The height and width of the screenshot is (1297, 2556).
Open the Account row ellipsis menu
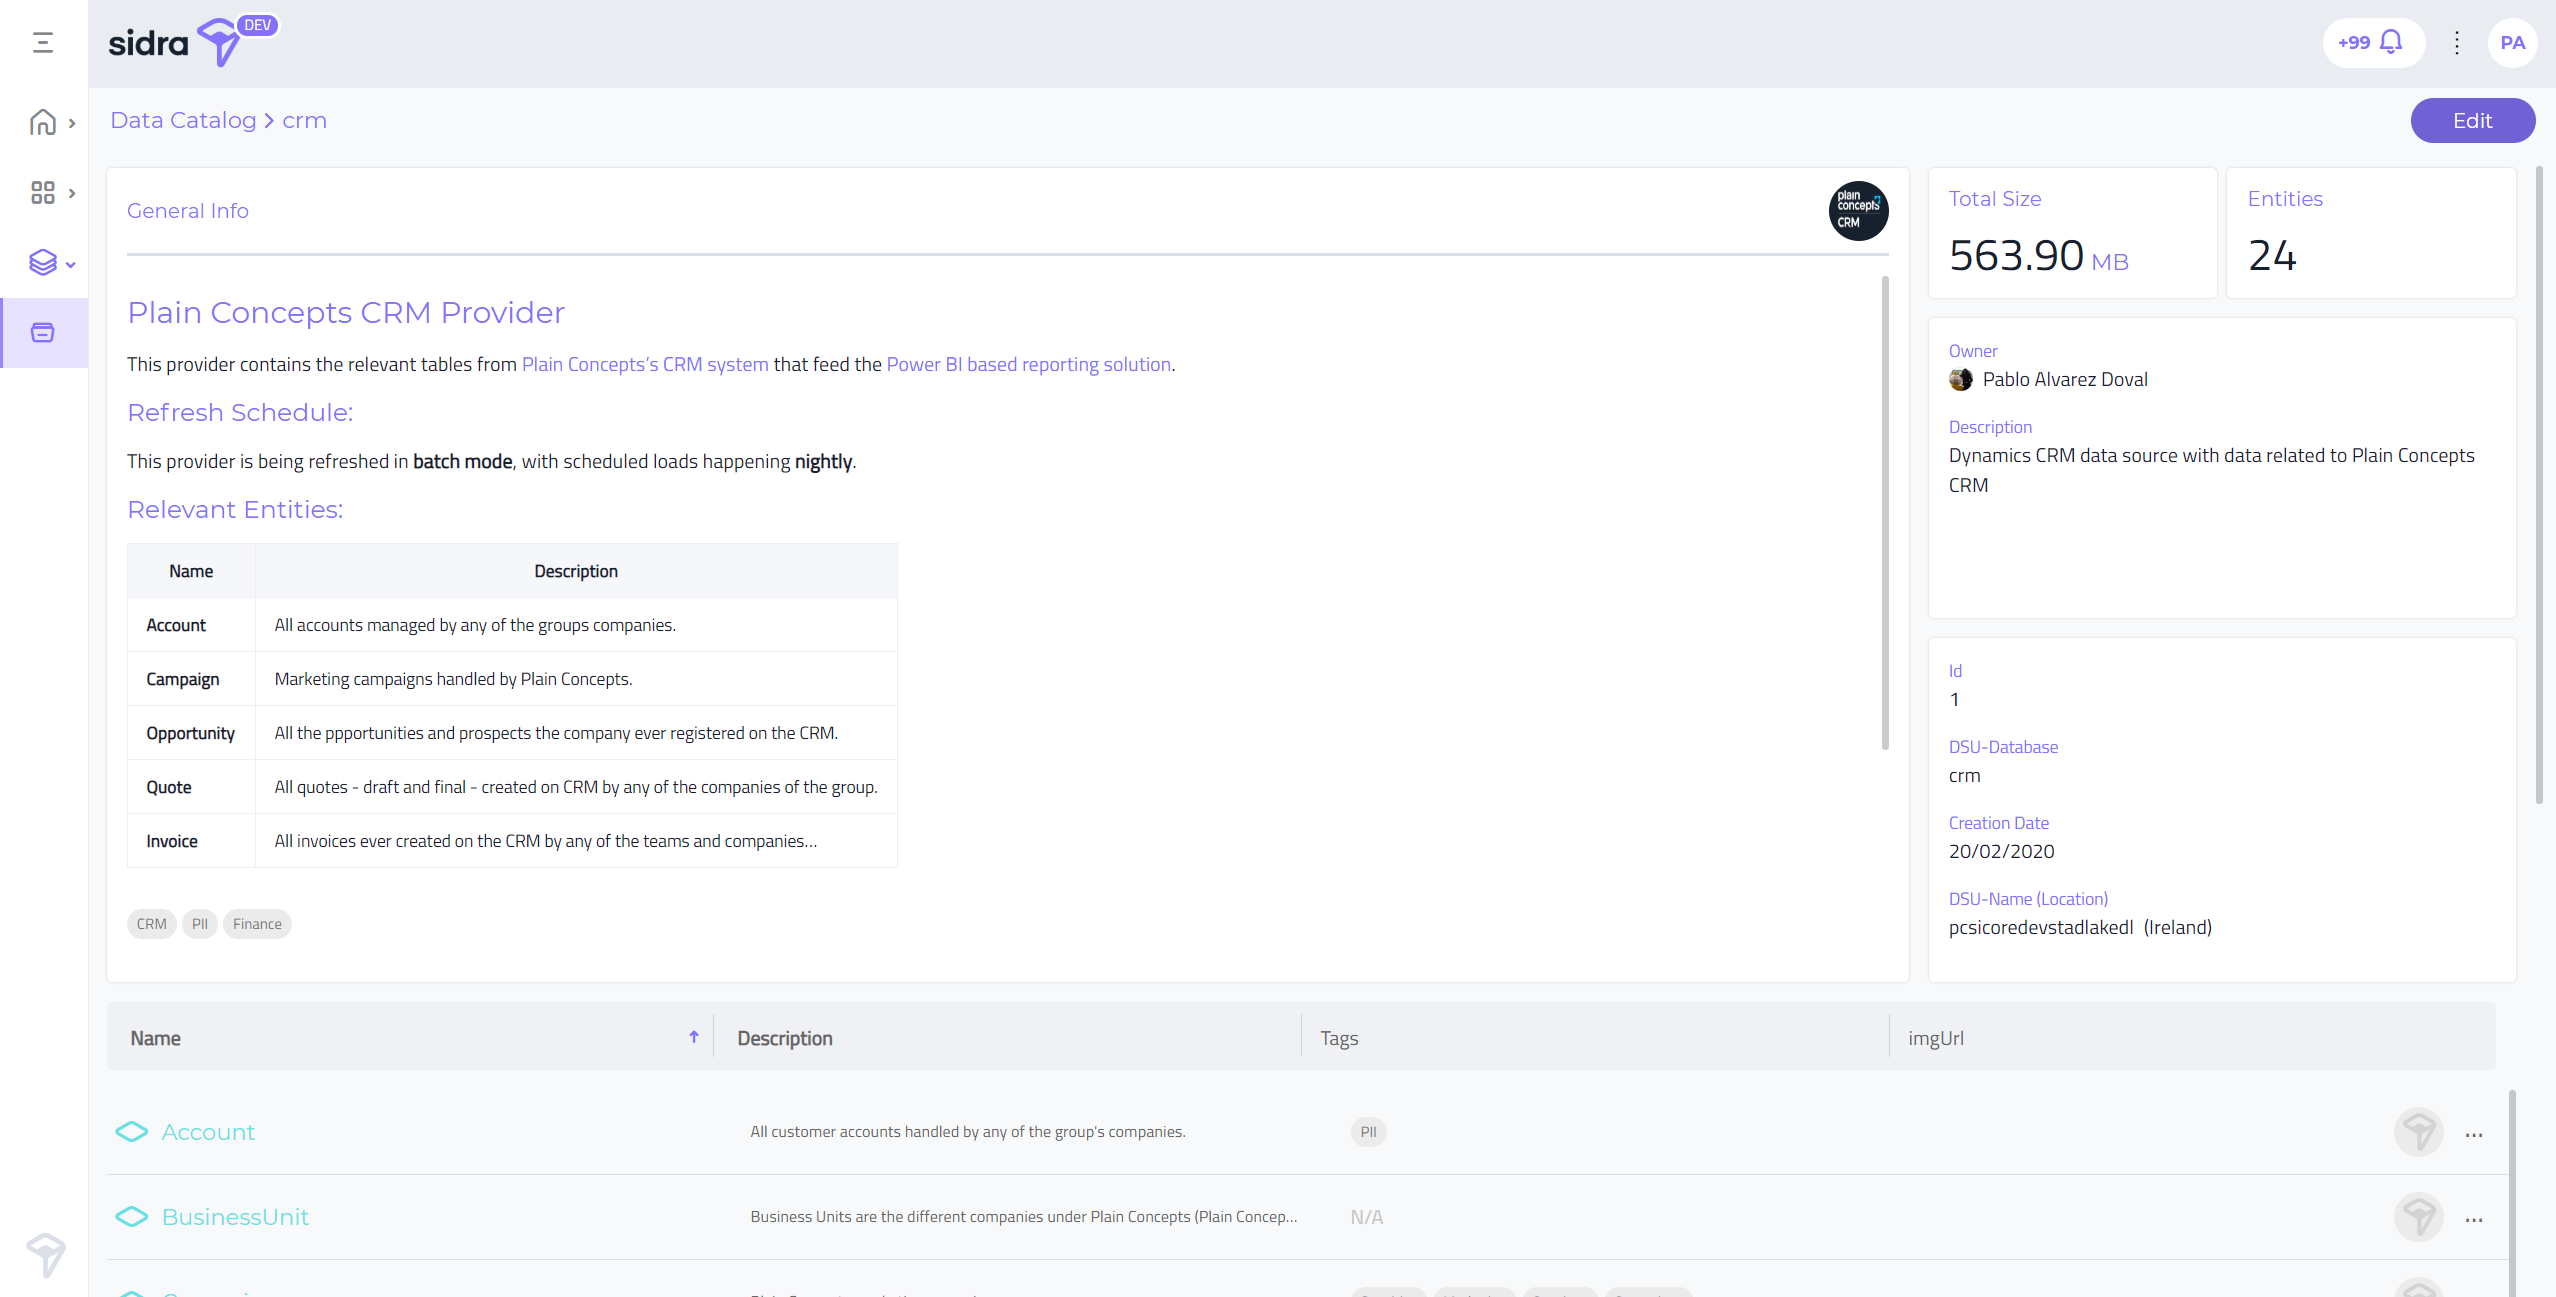(x=2474, y=1134)
